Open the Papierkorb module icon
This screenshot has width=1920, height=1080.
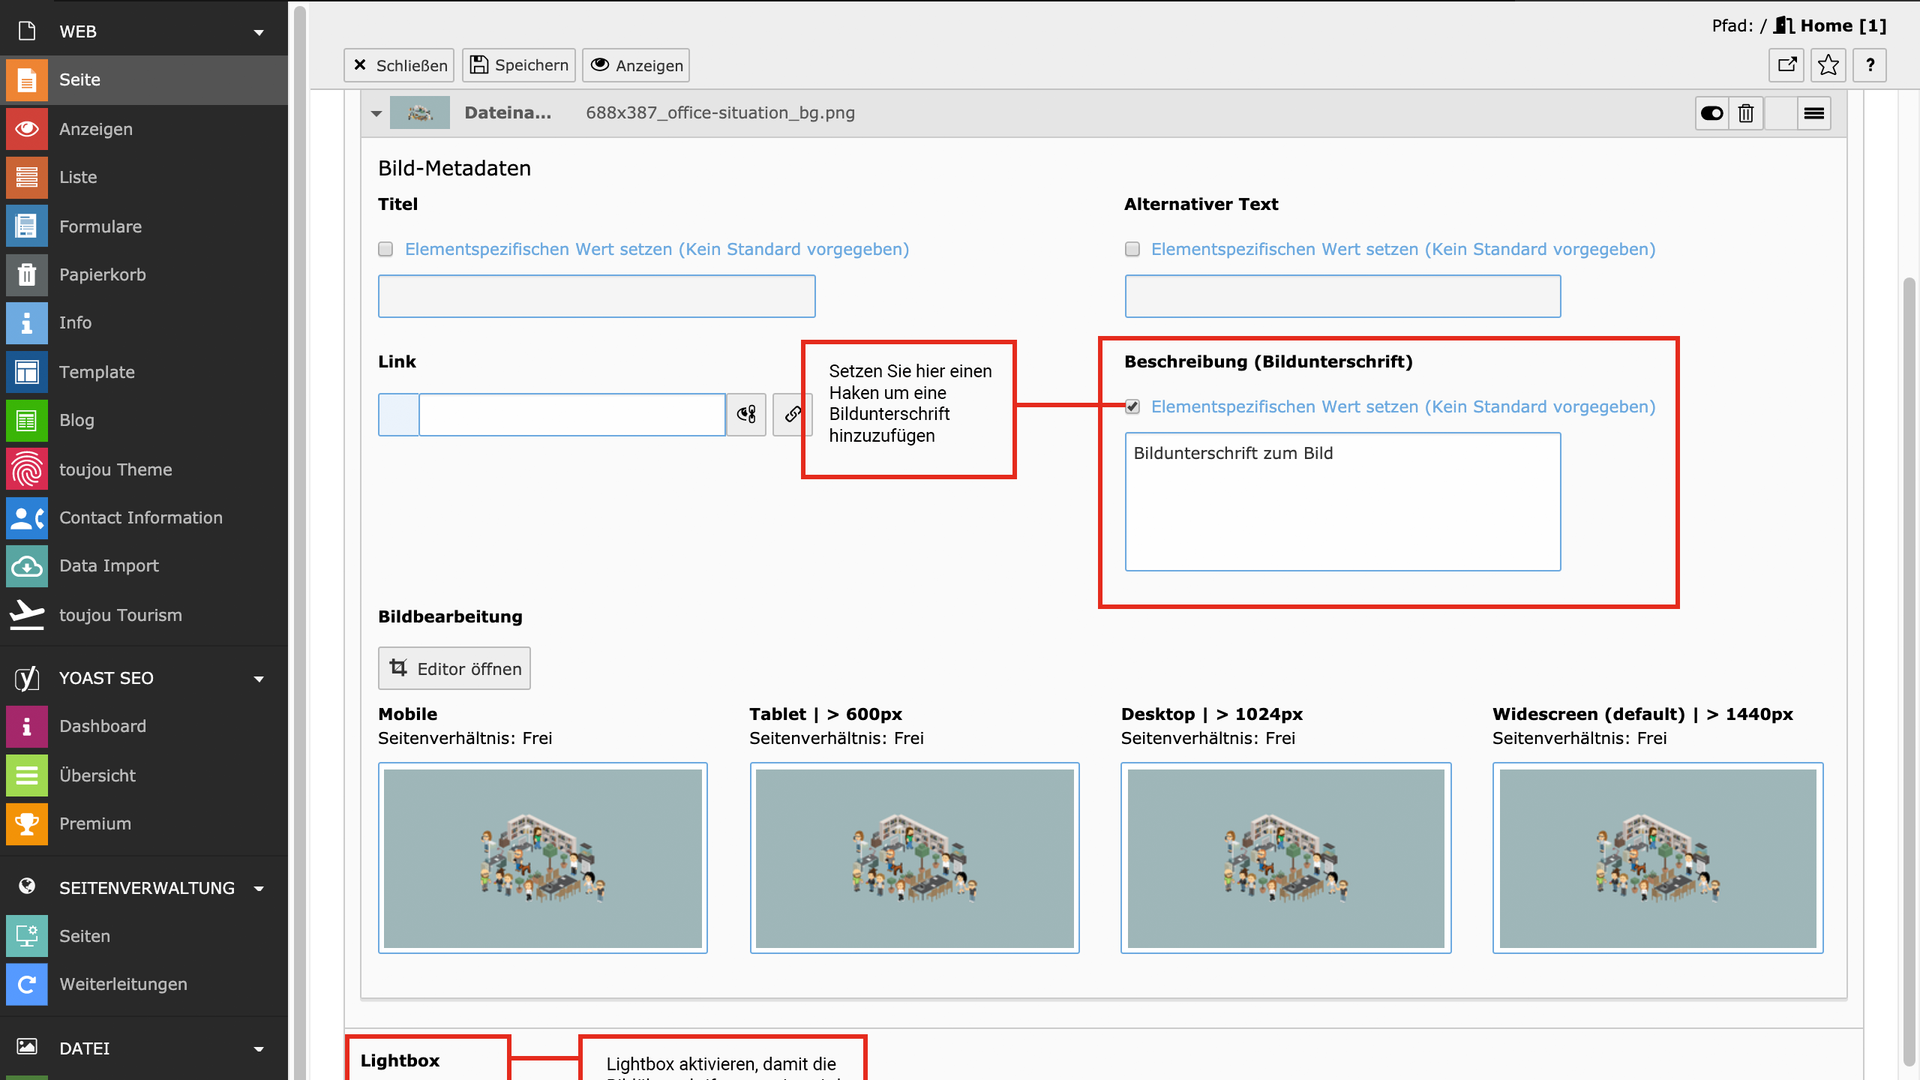27,274
